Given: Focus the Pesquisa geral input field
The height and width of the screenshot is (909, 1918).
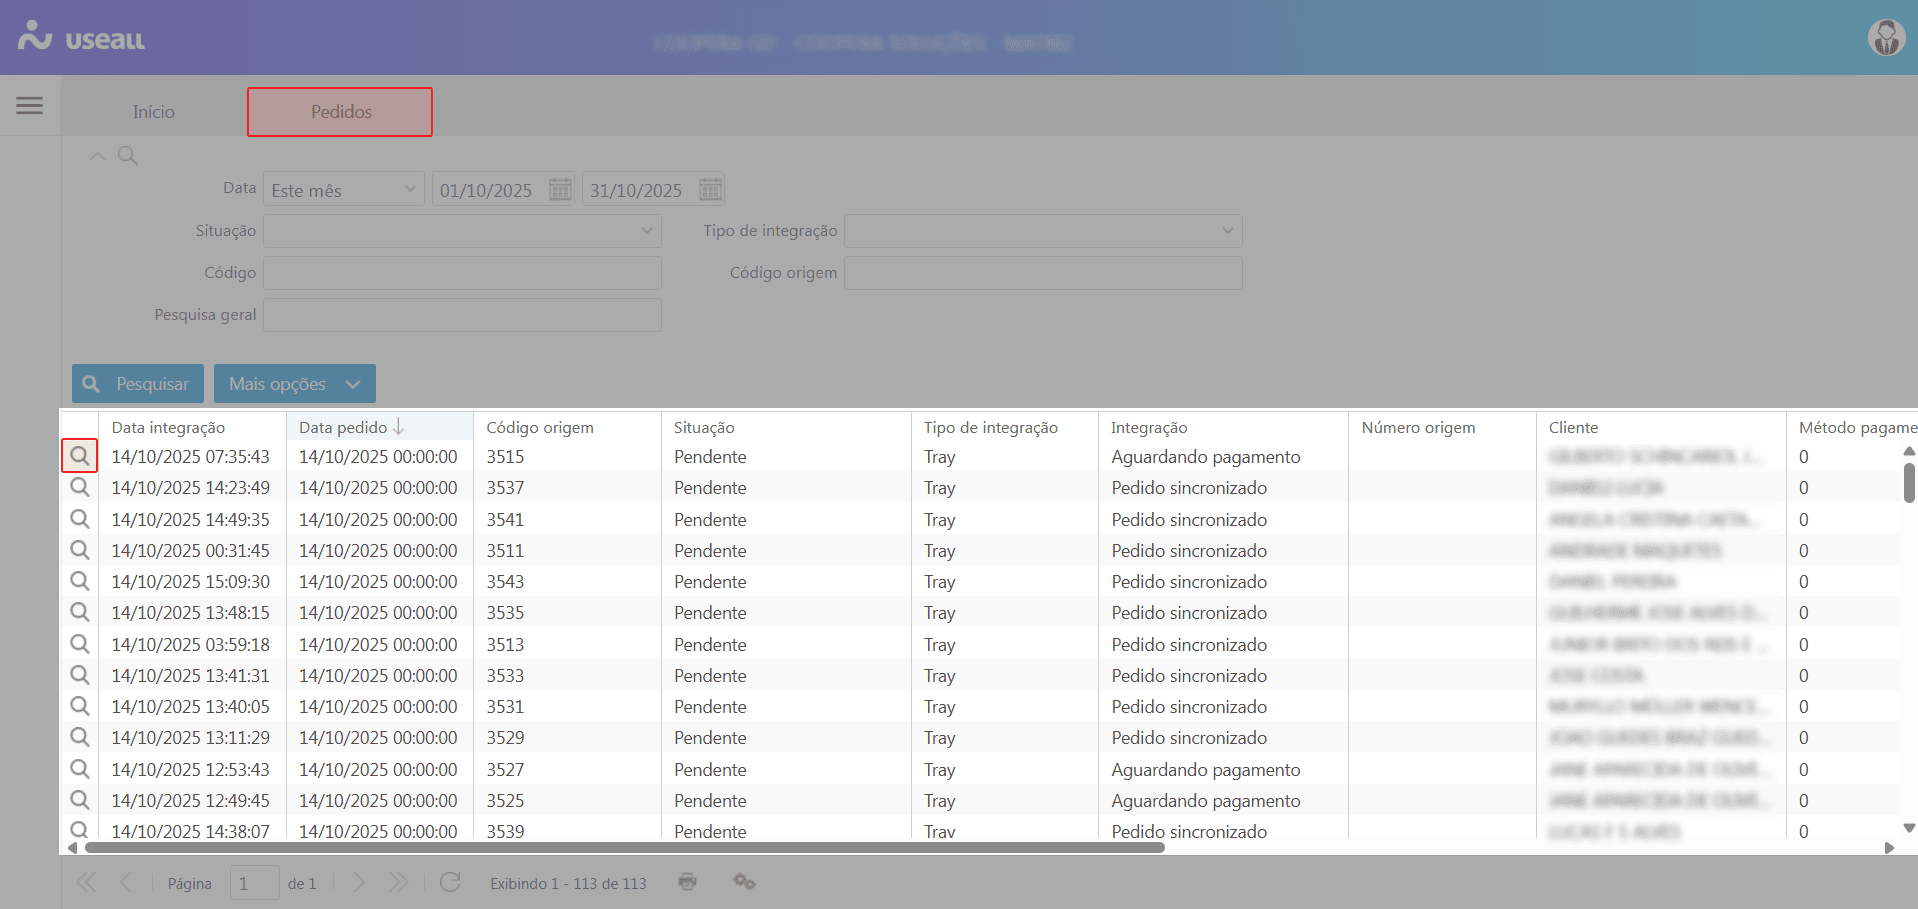Looking at the screenshot, I should 462,315.
